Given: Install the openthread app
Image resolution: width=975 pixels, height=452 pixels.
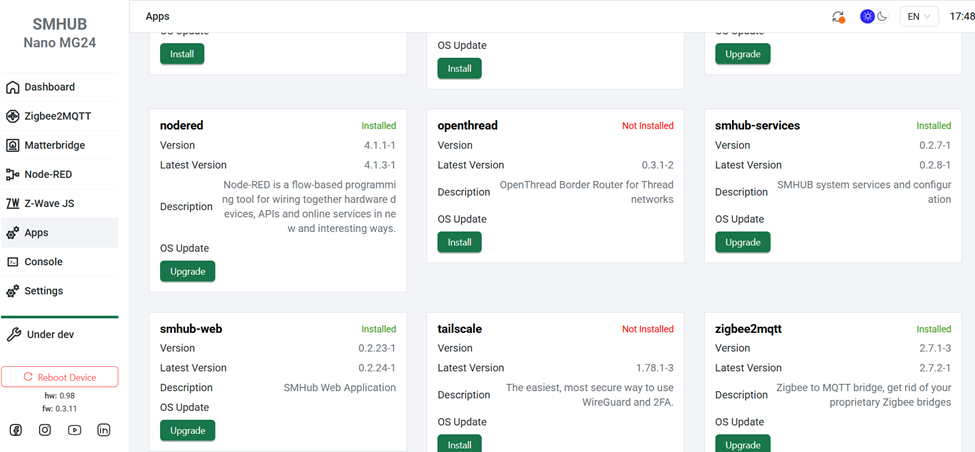Looking at the screenshot, I should (x=460, y=242).
